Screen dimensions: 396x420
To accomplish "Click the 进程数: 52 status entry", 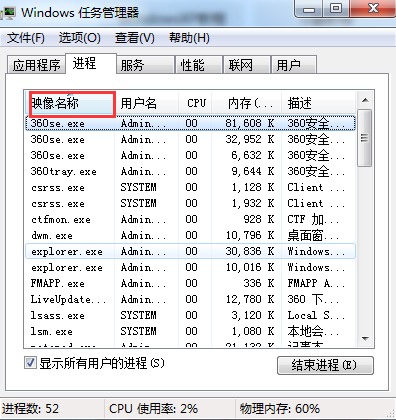I will (x=30, y=409).
